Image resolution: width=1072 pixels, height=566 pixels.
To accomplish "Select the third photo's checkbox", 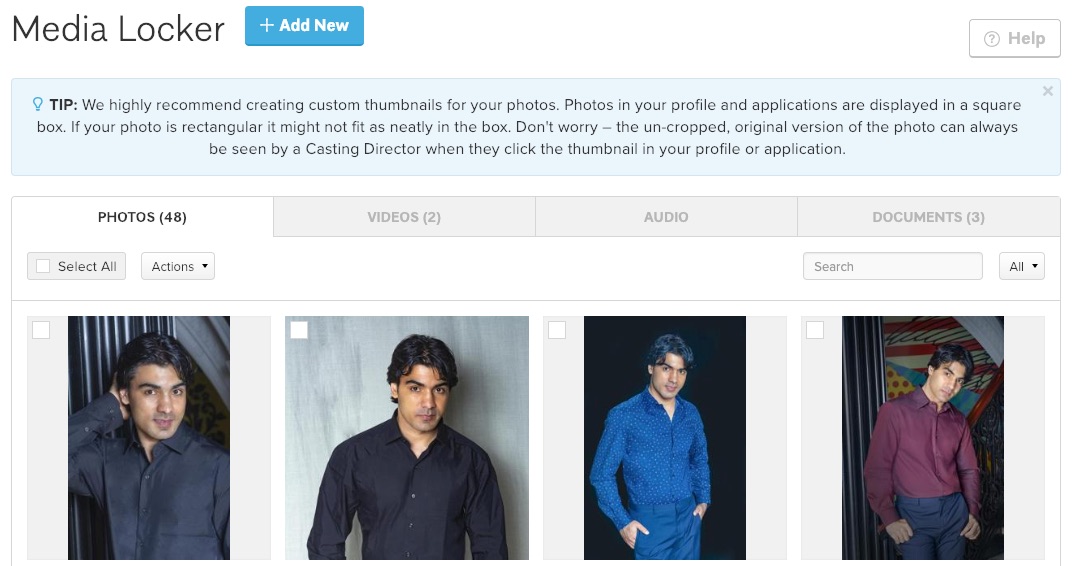I will coord(557,330).
